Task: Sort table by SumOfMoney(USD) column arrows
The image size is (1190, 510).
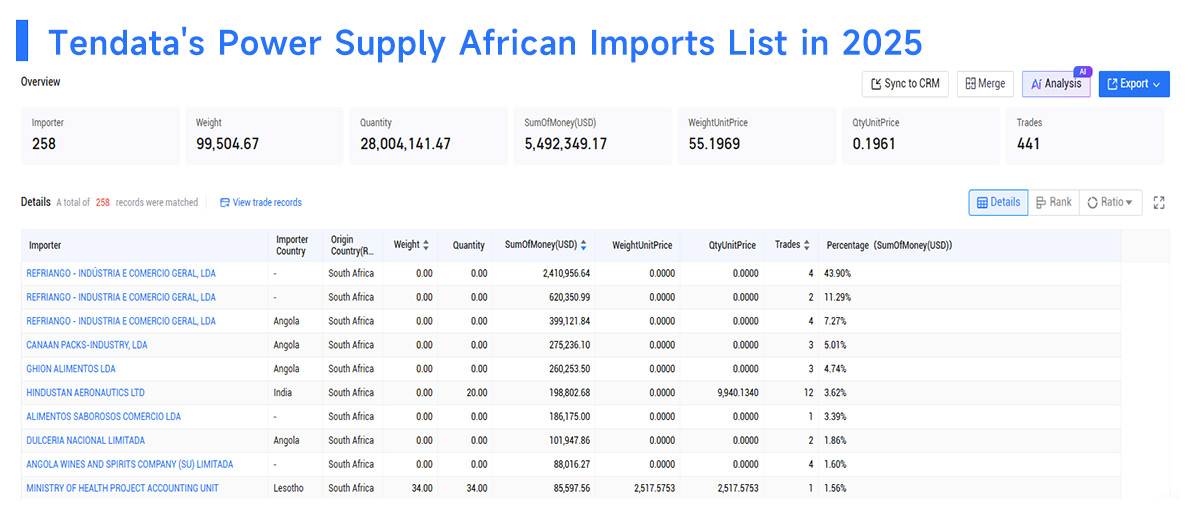Action: 582,245
